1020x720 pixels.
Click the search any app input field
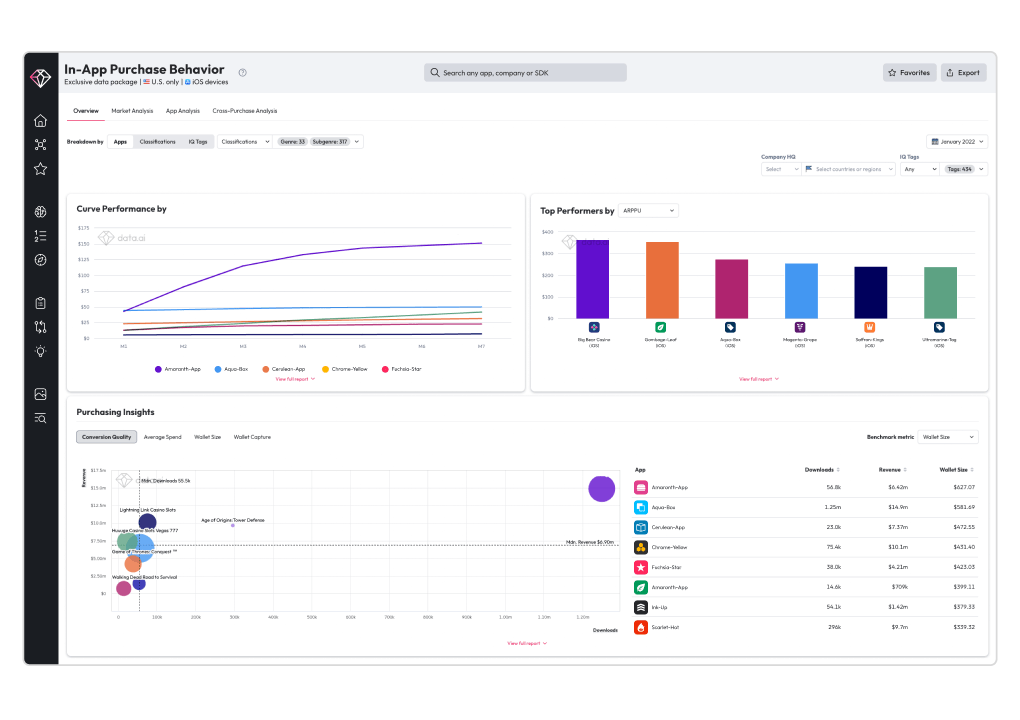[526, 73]
